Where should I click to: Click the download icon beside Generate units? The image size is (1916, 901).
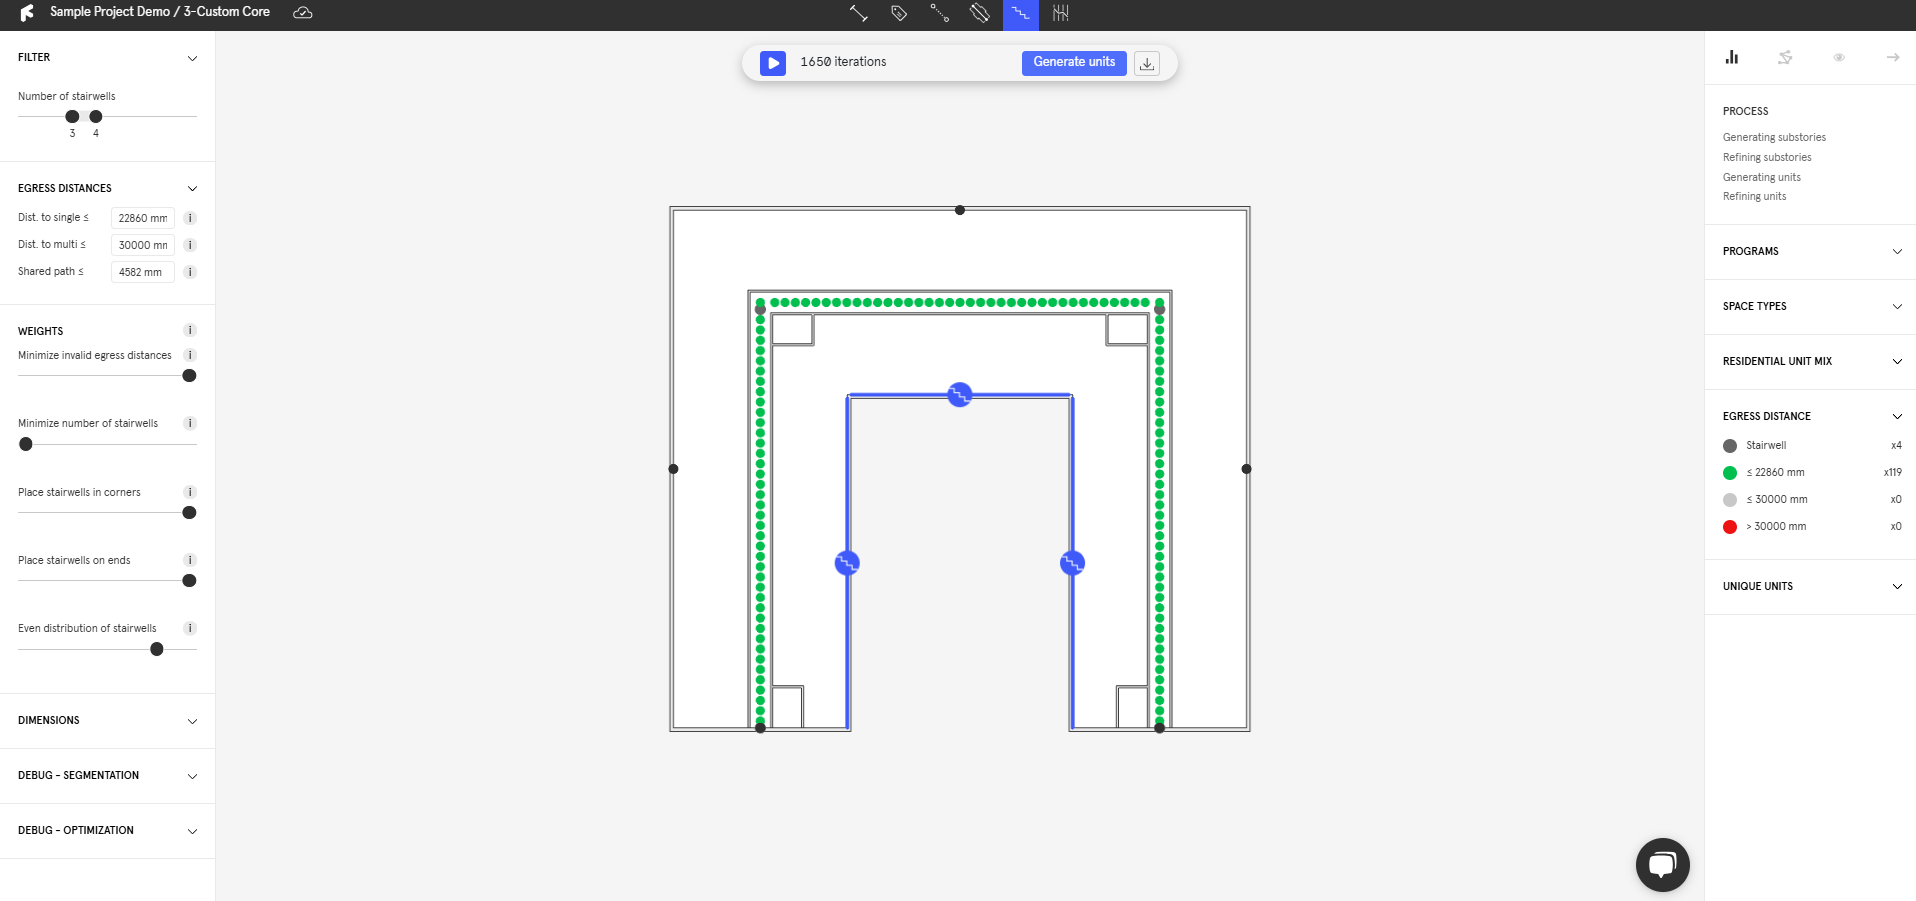1147,63
